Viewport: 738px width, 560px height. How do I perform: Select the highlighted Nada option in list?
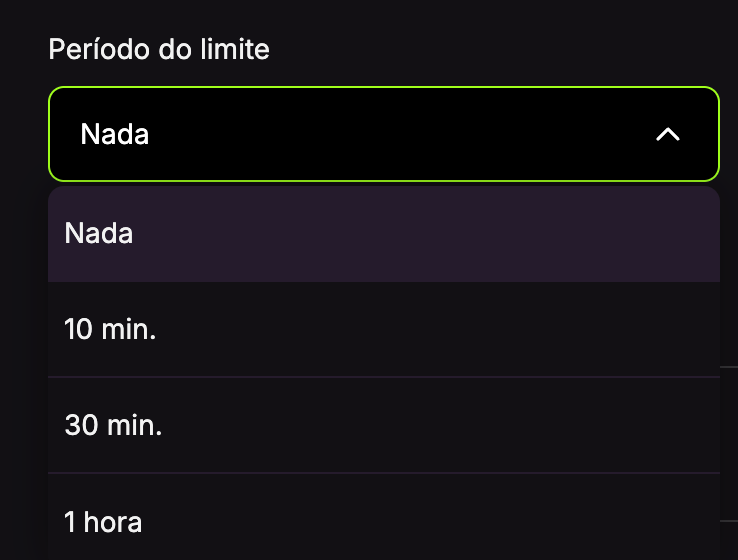point(383,234)
